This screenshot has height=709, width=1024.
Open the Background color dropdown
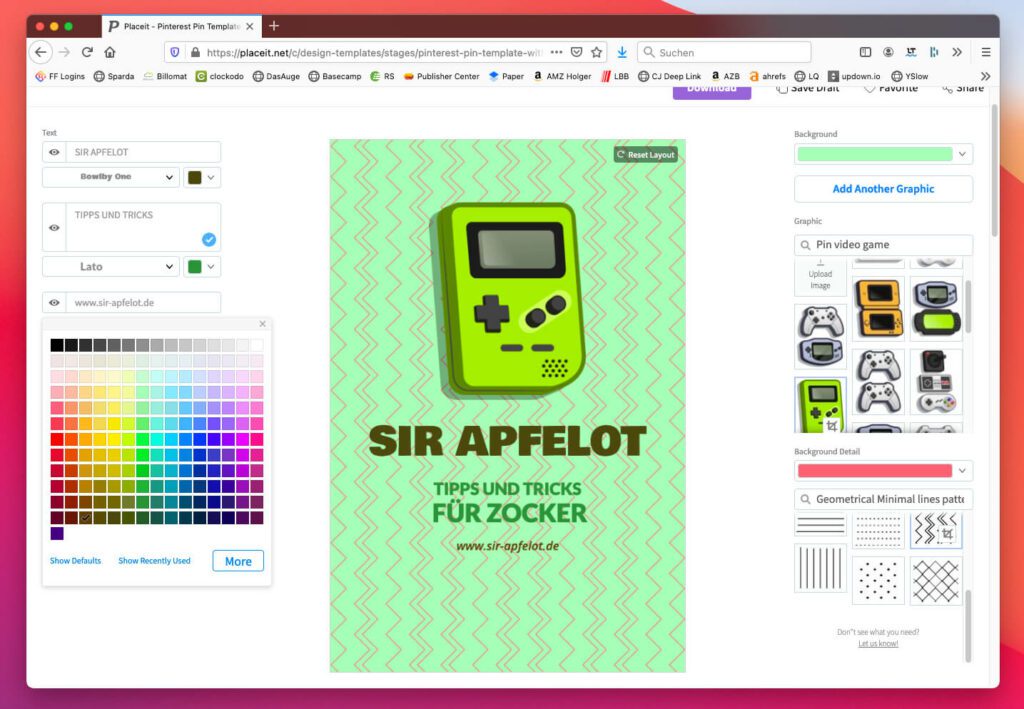(x=960, y=153)
